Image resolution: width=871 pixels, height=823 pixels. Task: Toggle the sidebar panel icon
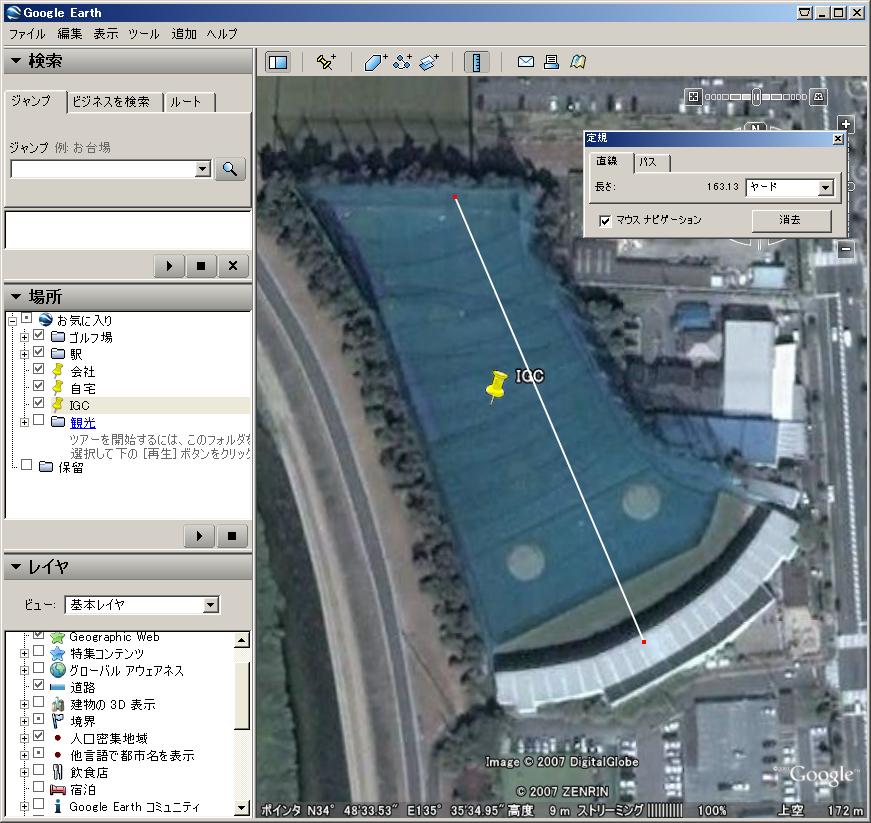(278, 62)
